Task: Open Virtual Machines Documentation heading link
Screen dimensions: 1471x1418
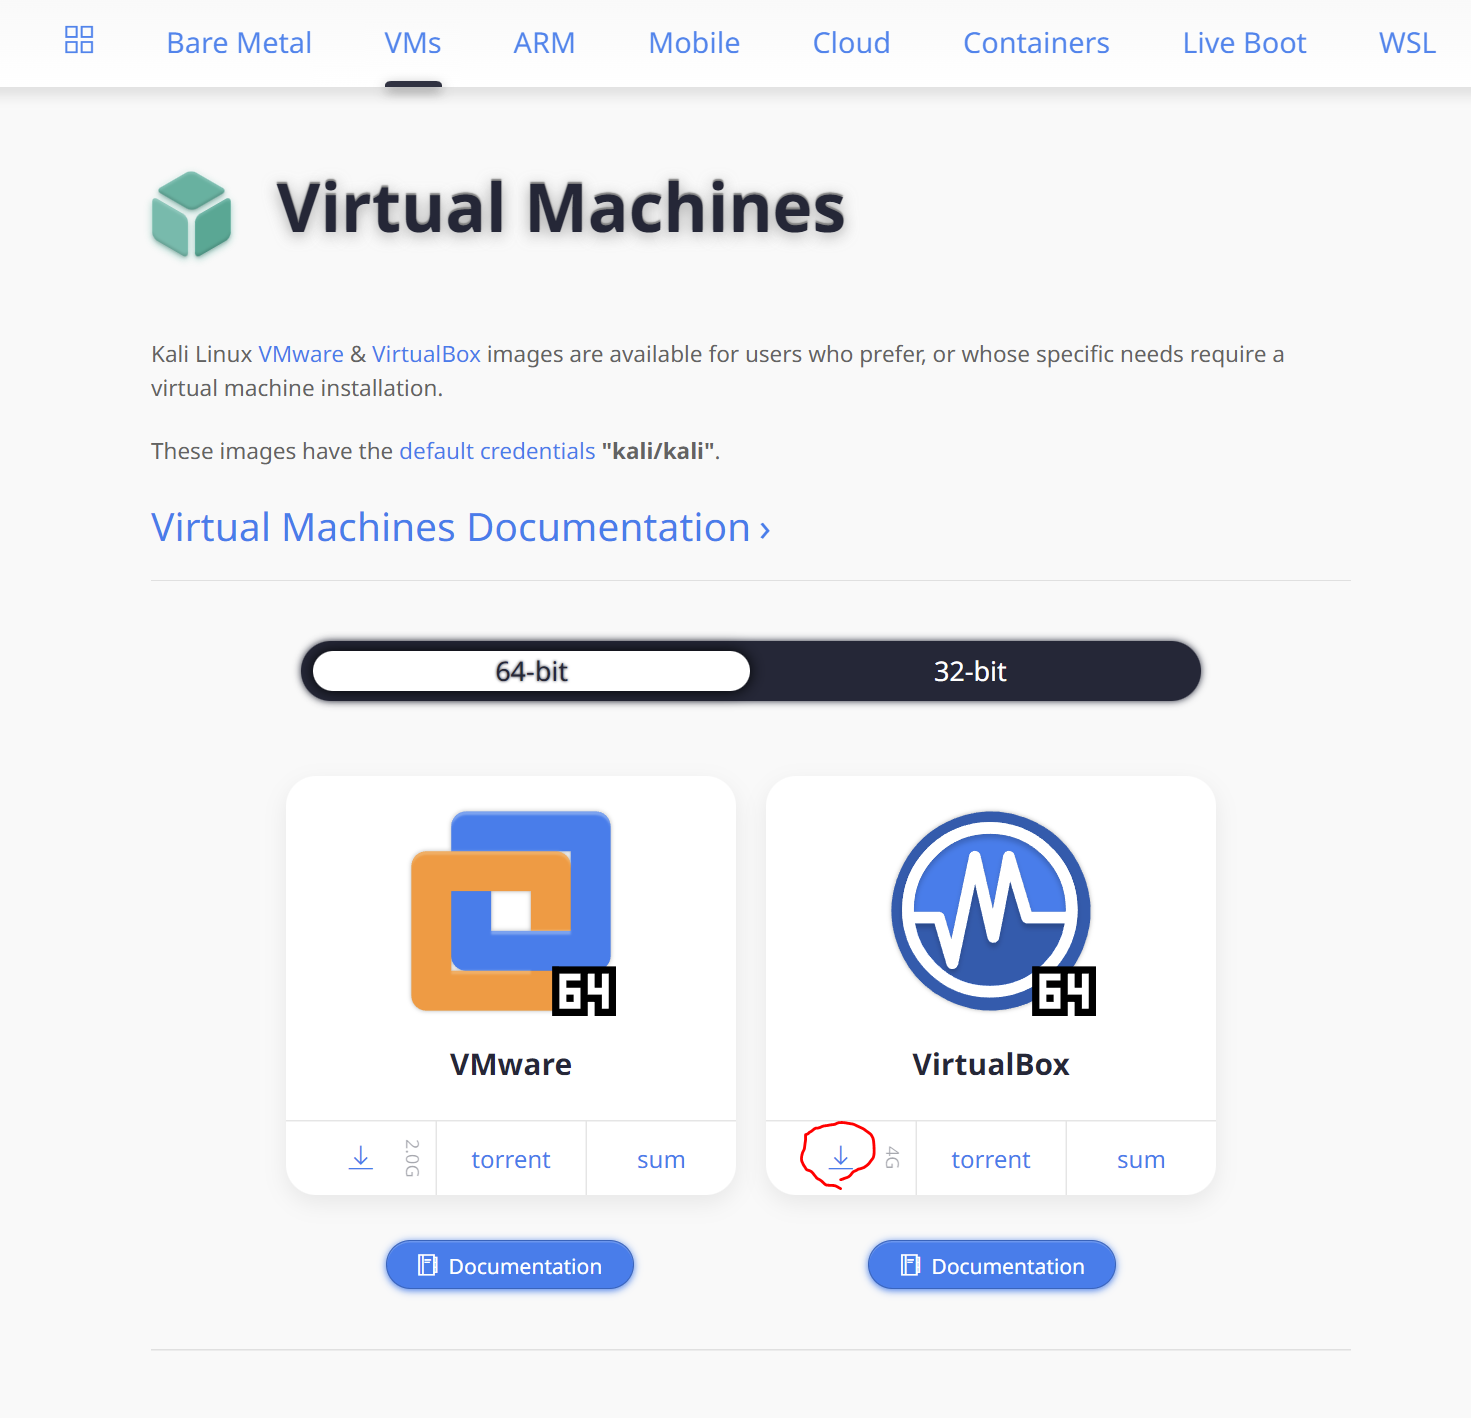Action: (x=460, y=527)
